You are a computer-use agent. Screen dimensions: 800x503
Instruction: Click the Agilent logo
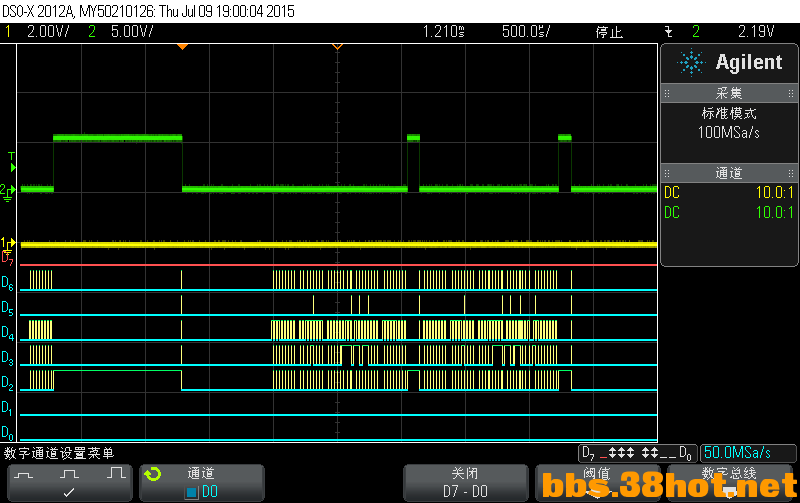[x=730, y=62]
